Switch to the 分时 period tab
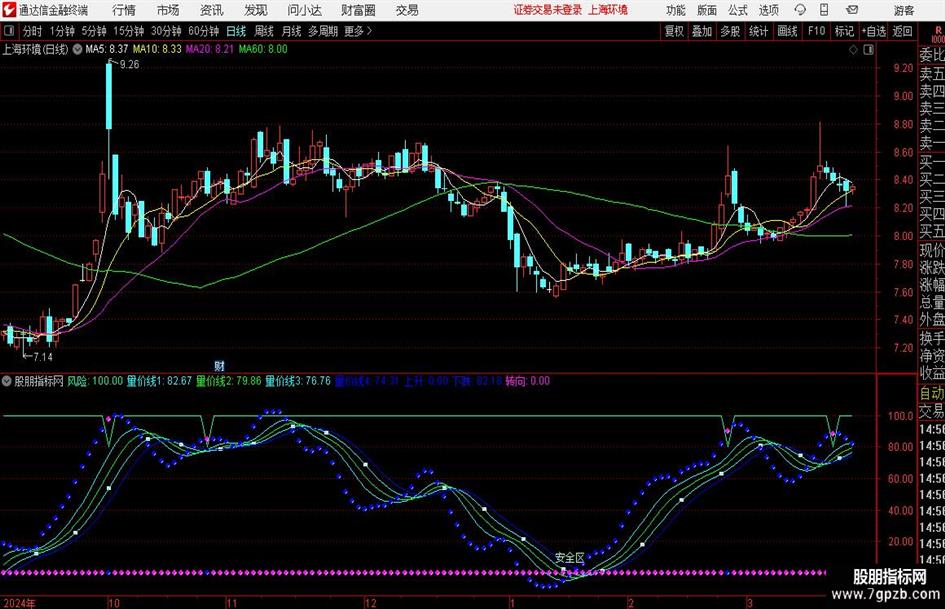This screenshot has height=609, width=945. 33,31
